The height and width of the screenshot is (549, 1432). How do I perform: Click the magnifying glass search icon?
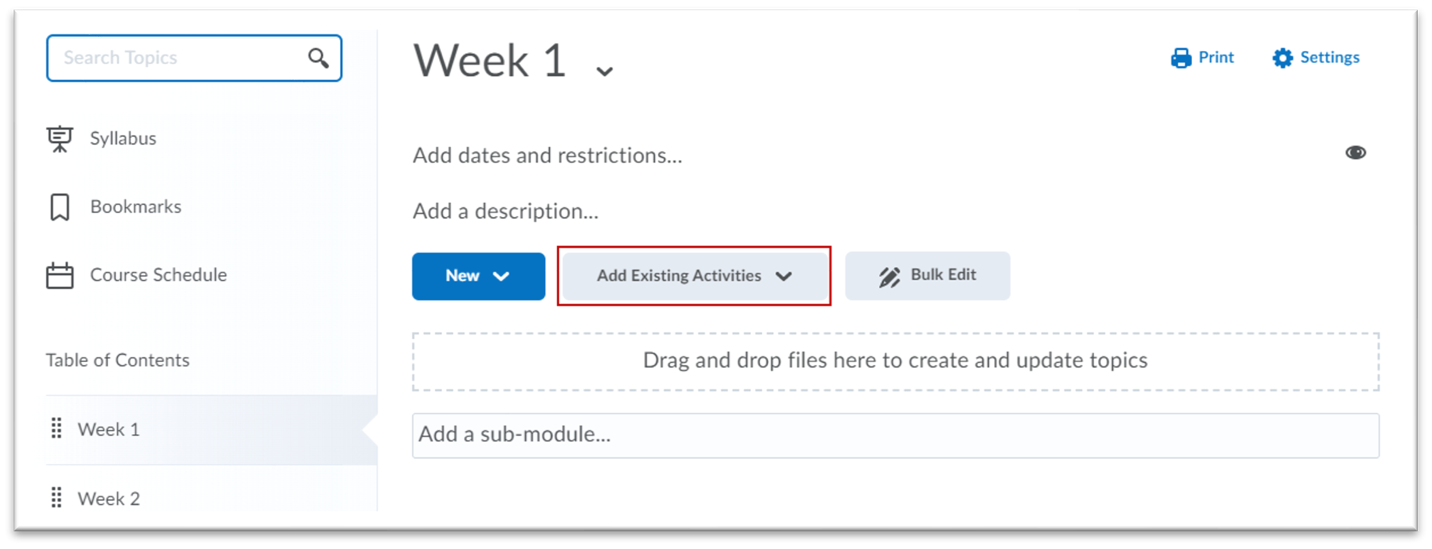tap(318, 58)
